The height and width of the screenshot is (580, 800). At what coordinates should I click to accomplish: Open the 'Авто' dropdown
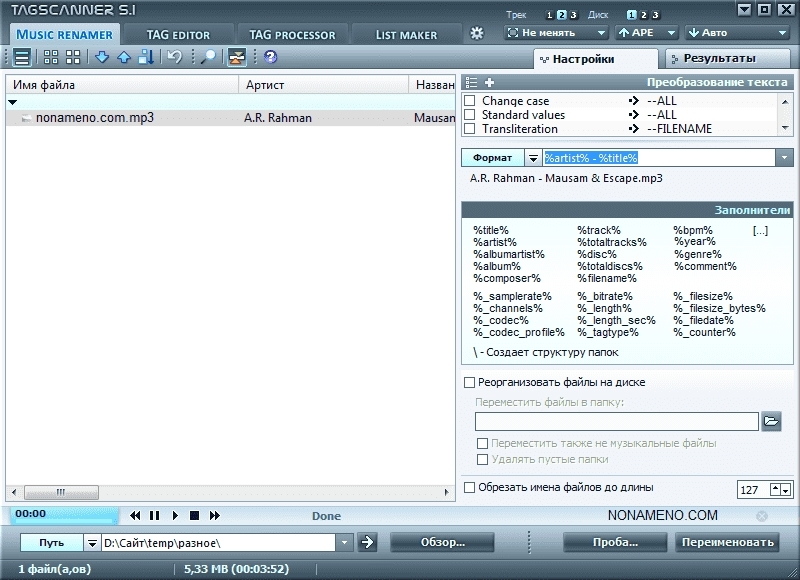click(737, 33)
